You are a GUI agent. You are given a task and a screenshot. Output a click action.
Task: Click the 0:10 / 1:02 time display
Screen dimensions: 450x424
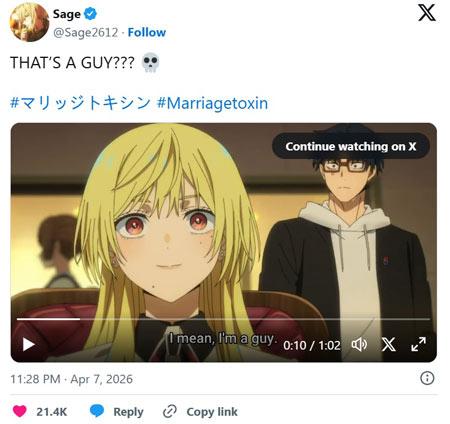[312, 345]
